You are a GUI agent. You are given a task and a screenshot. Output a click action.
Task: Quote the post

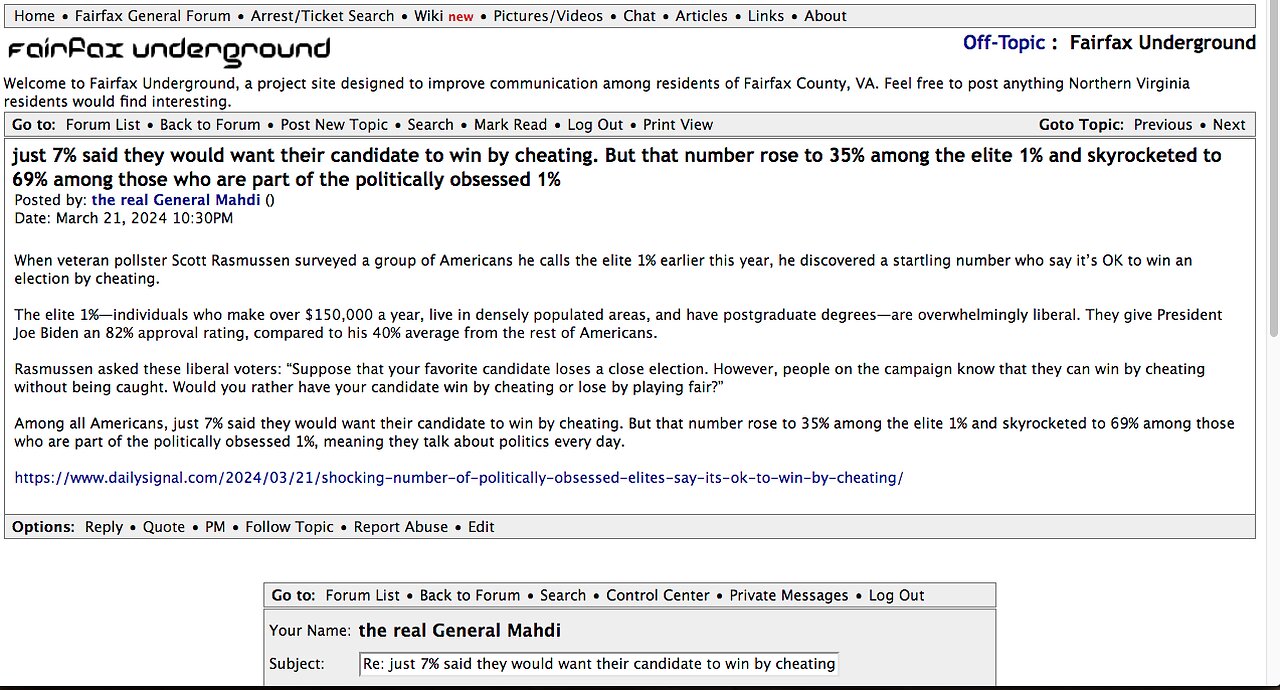pos(164,527)
